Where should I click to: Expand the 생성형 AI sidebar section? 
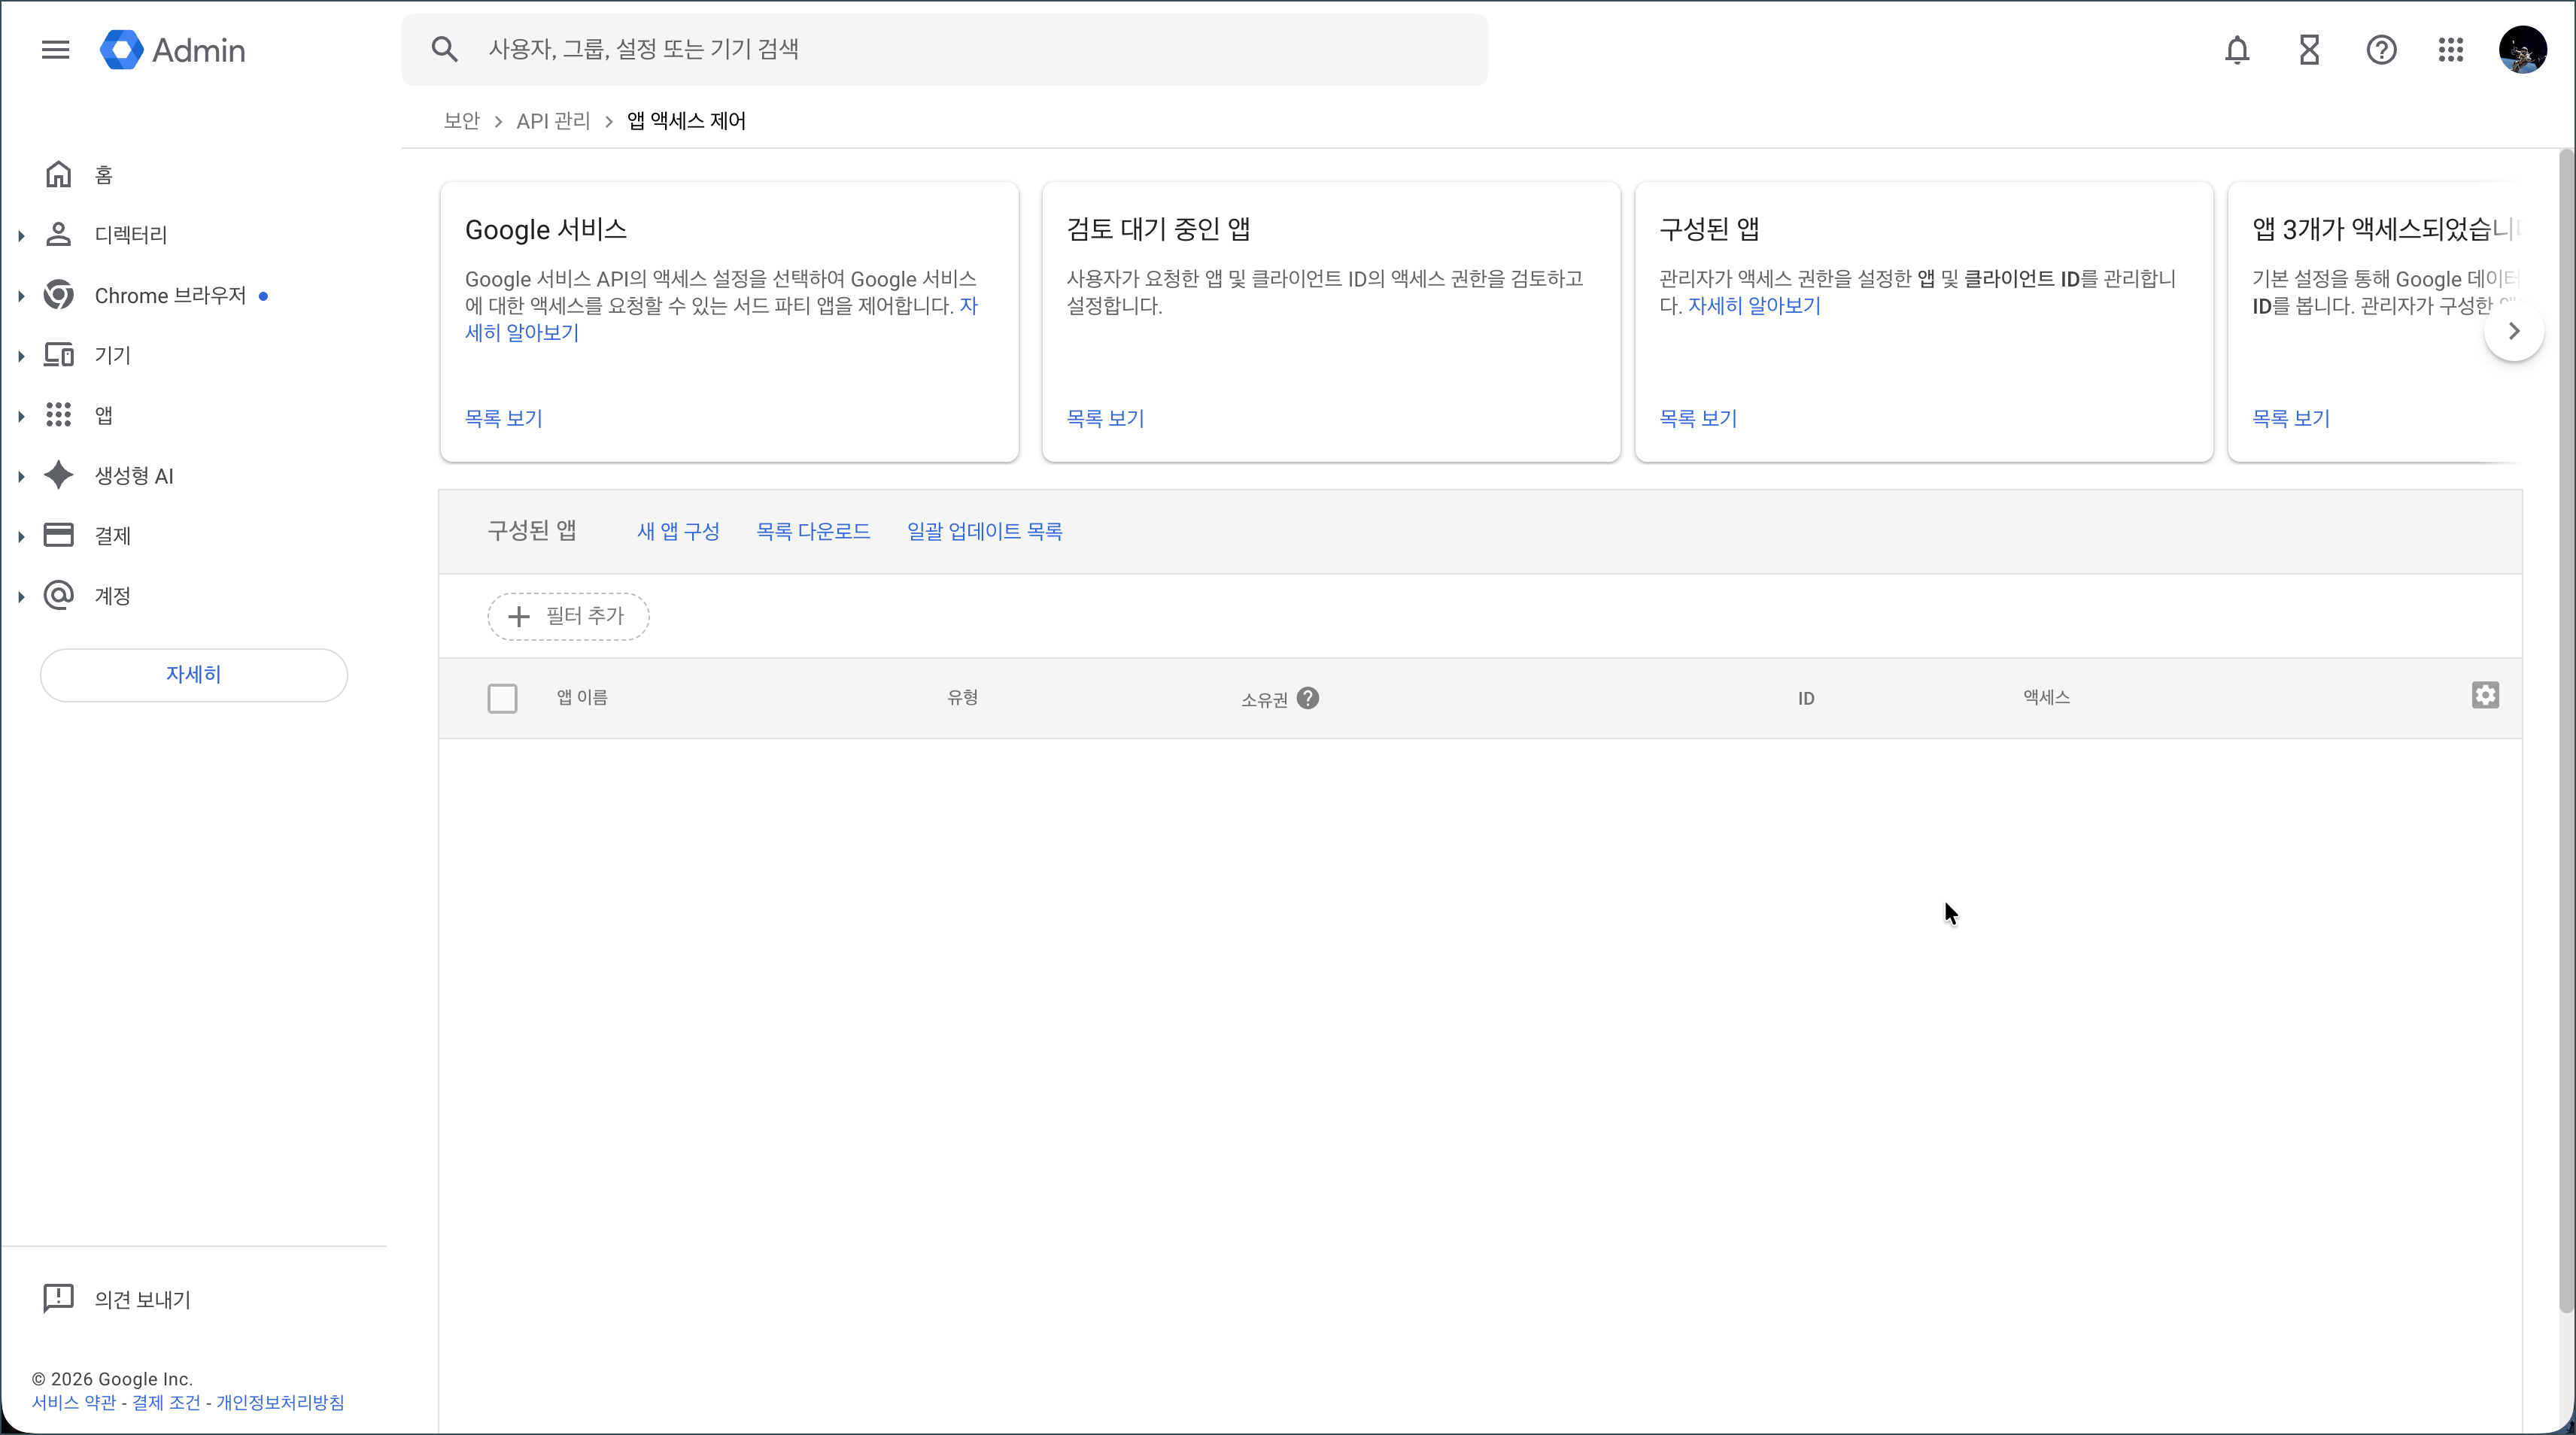click(22, 477)
